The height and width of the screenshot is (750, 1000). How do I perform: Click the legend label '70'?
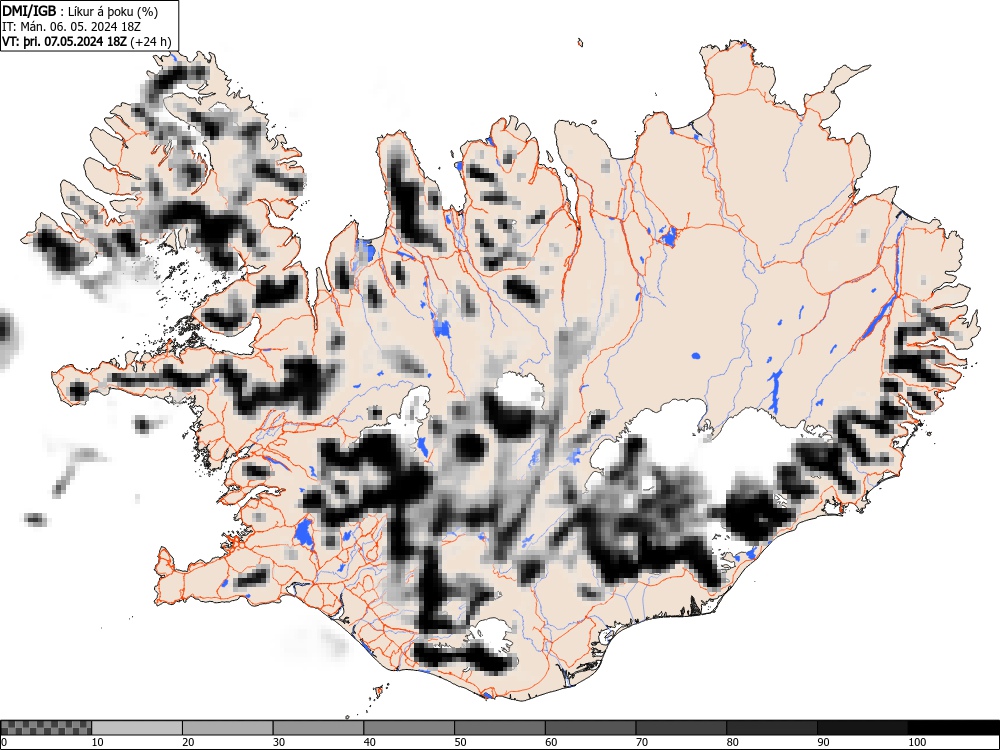pos(642,742)
